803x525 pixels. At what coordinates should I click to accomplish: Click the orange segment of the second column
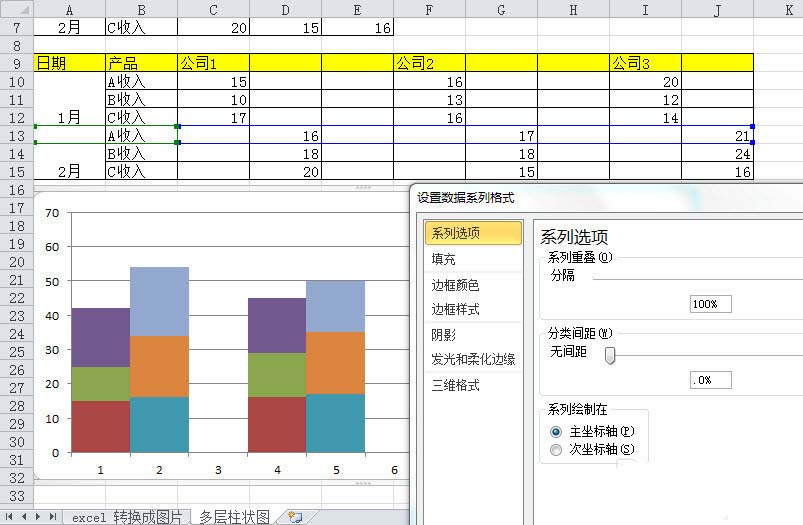click(x=159, y=367)
